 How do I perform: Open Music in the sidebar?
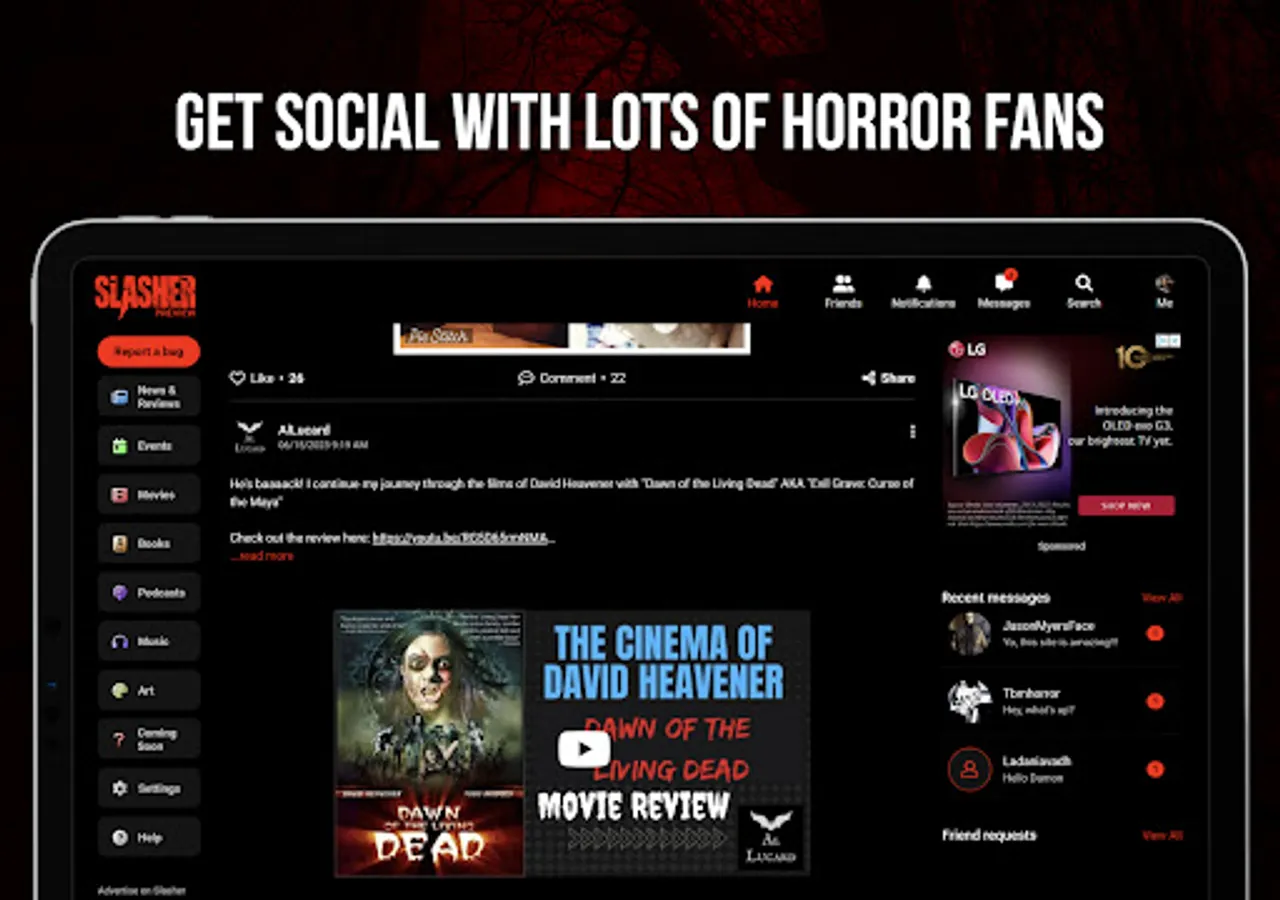pos(149,642)
